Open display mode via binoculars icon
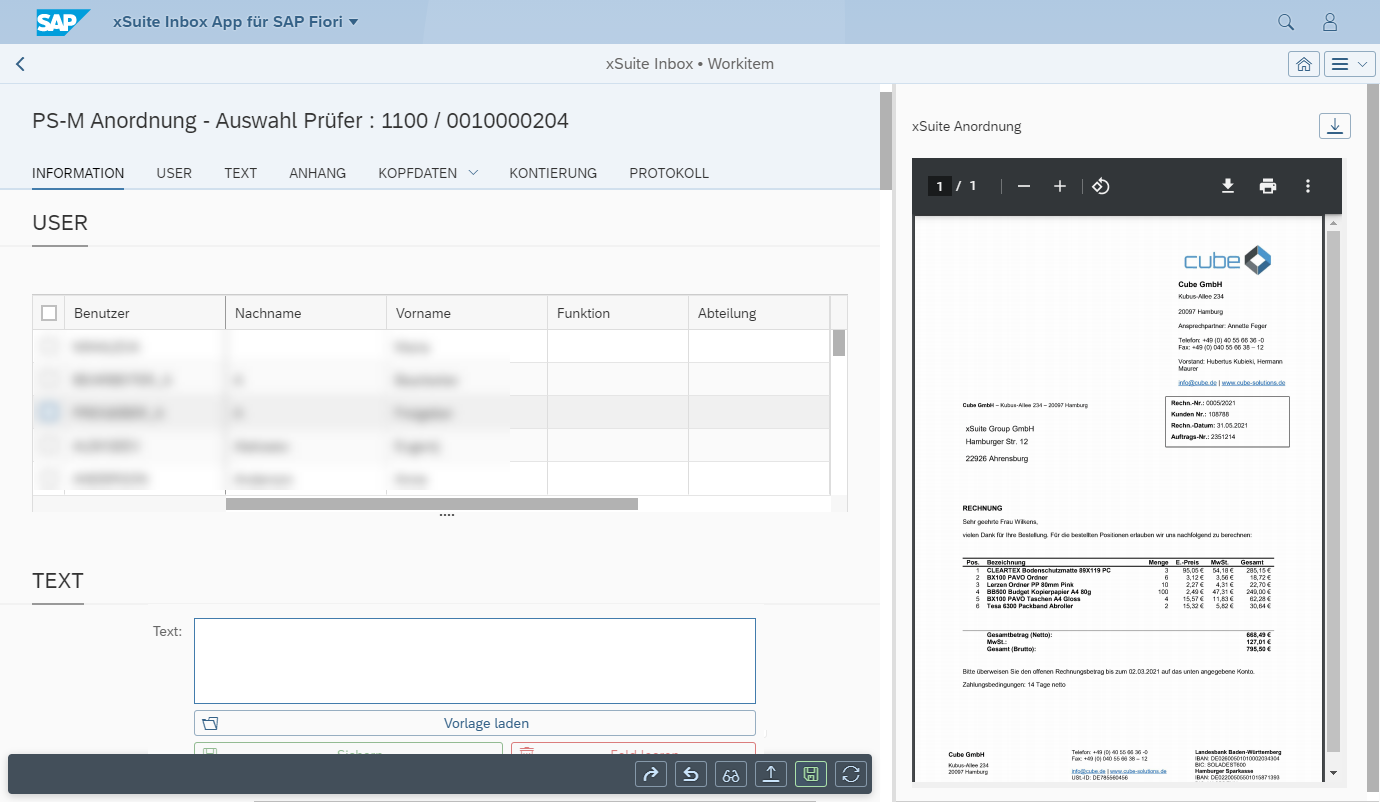The width and height of the screenshot is (1380, 802). (731, 774)
